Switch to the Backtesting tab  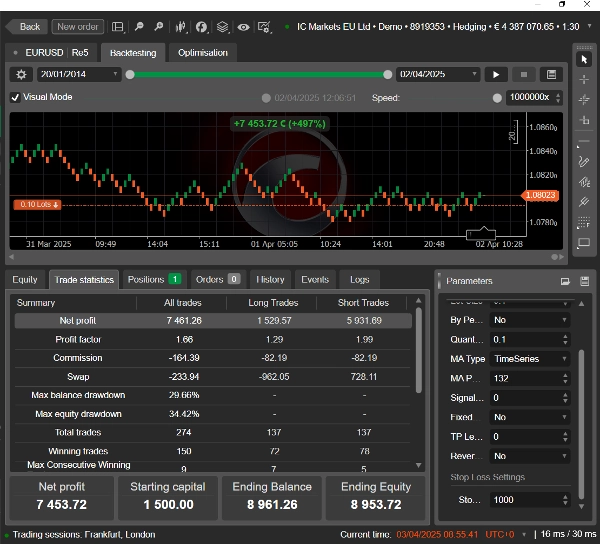[133, 53]
